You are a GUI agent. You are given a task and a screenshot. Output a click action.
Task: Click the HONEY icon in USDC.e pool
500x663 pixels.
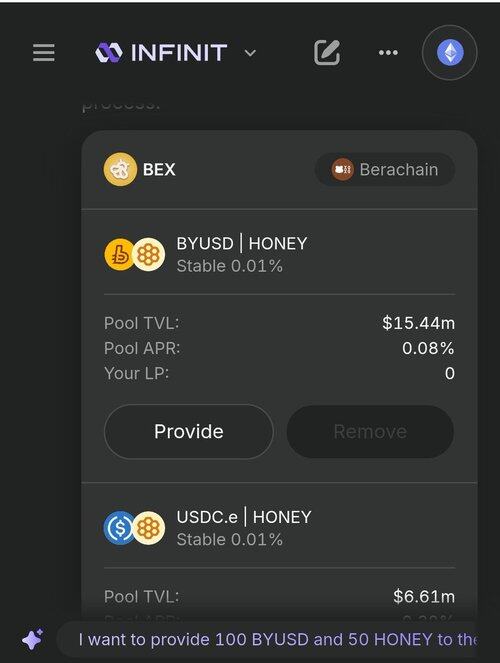point(148,528)
